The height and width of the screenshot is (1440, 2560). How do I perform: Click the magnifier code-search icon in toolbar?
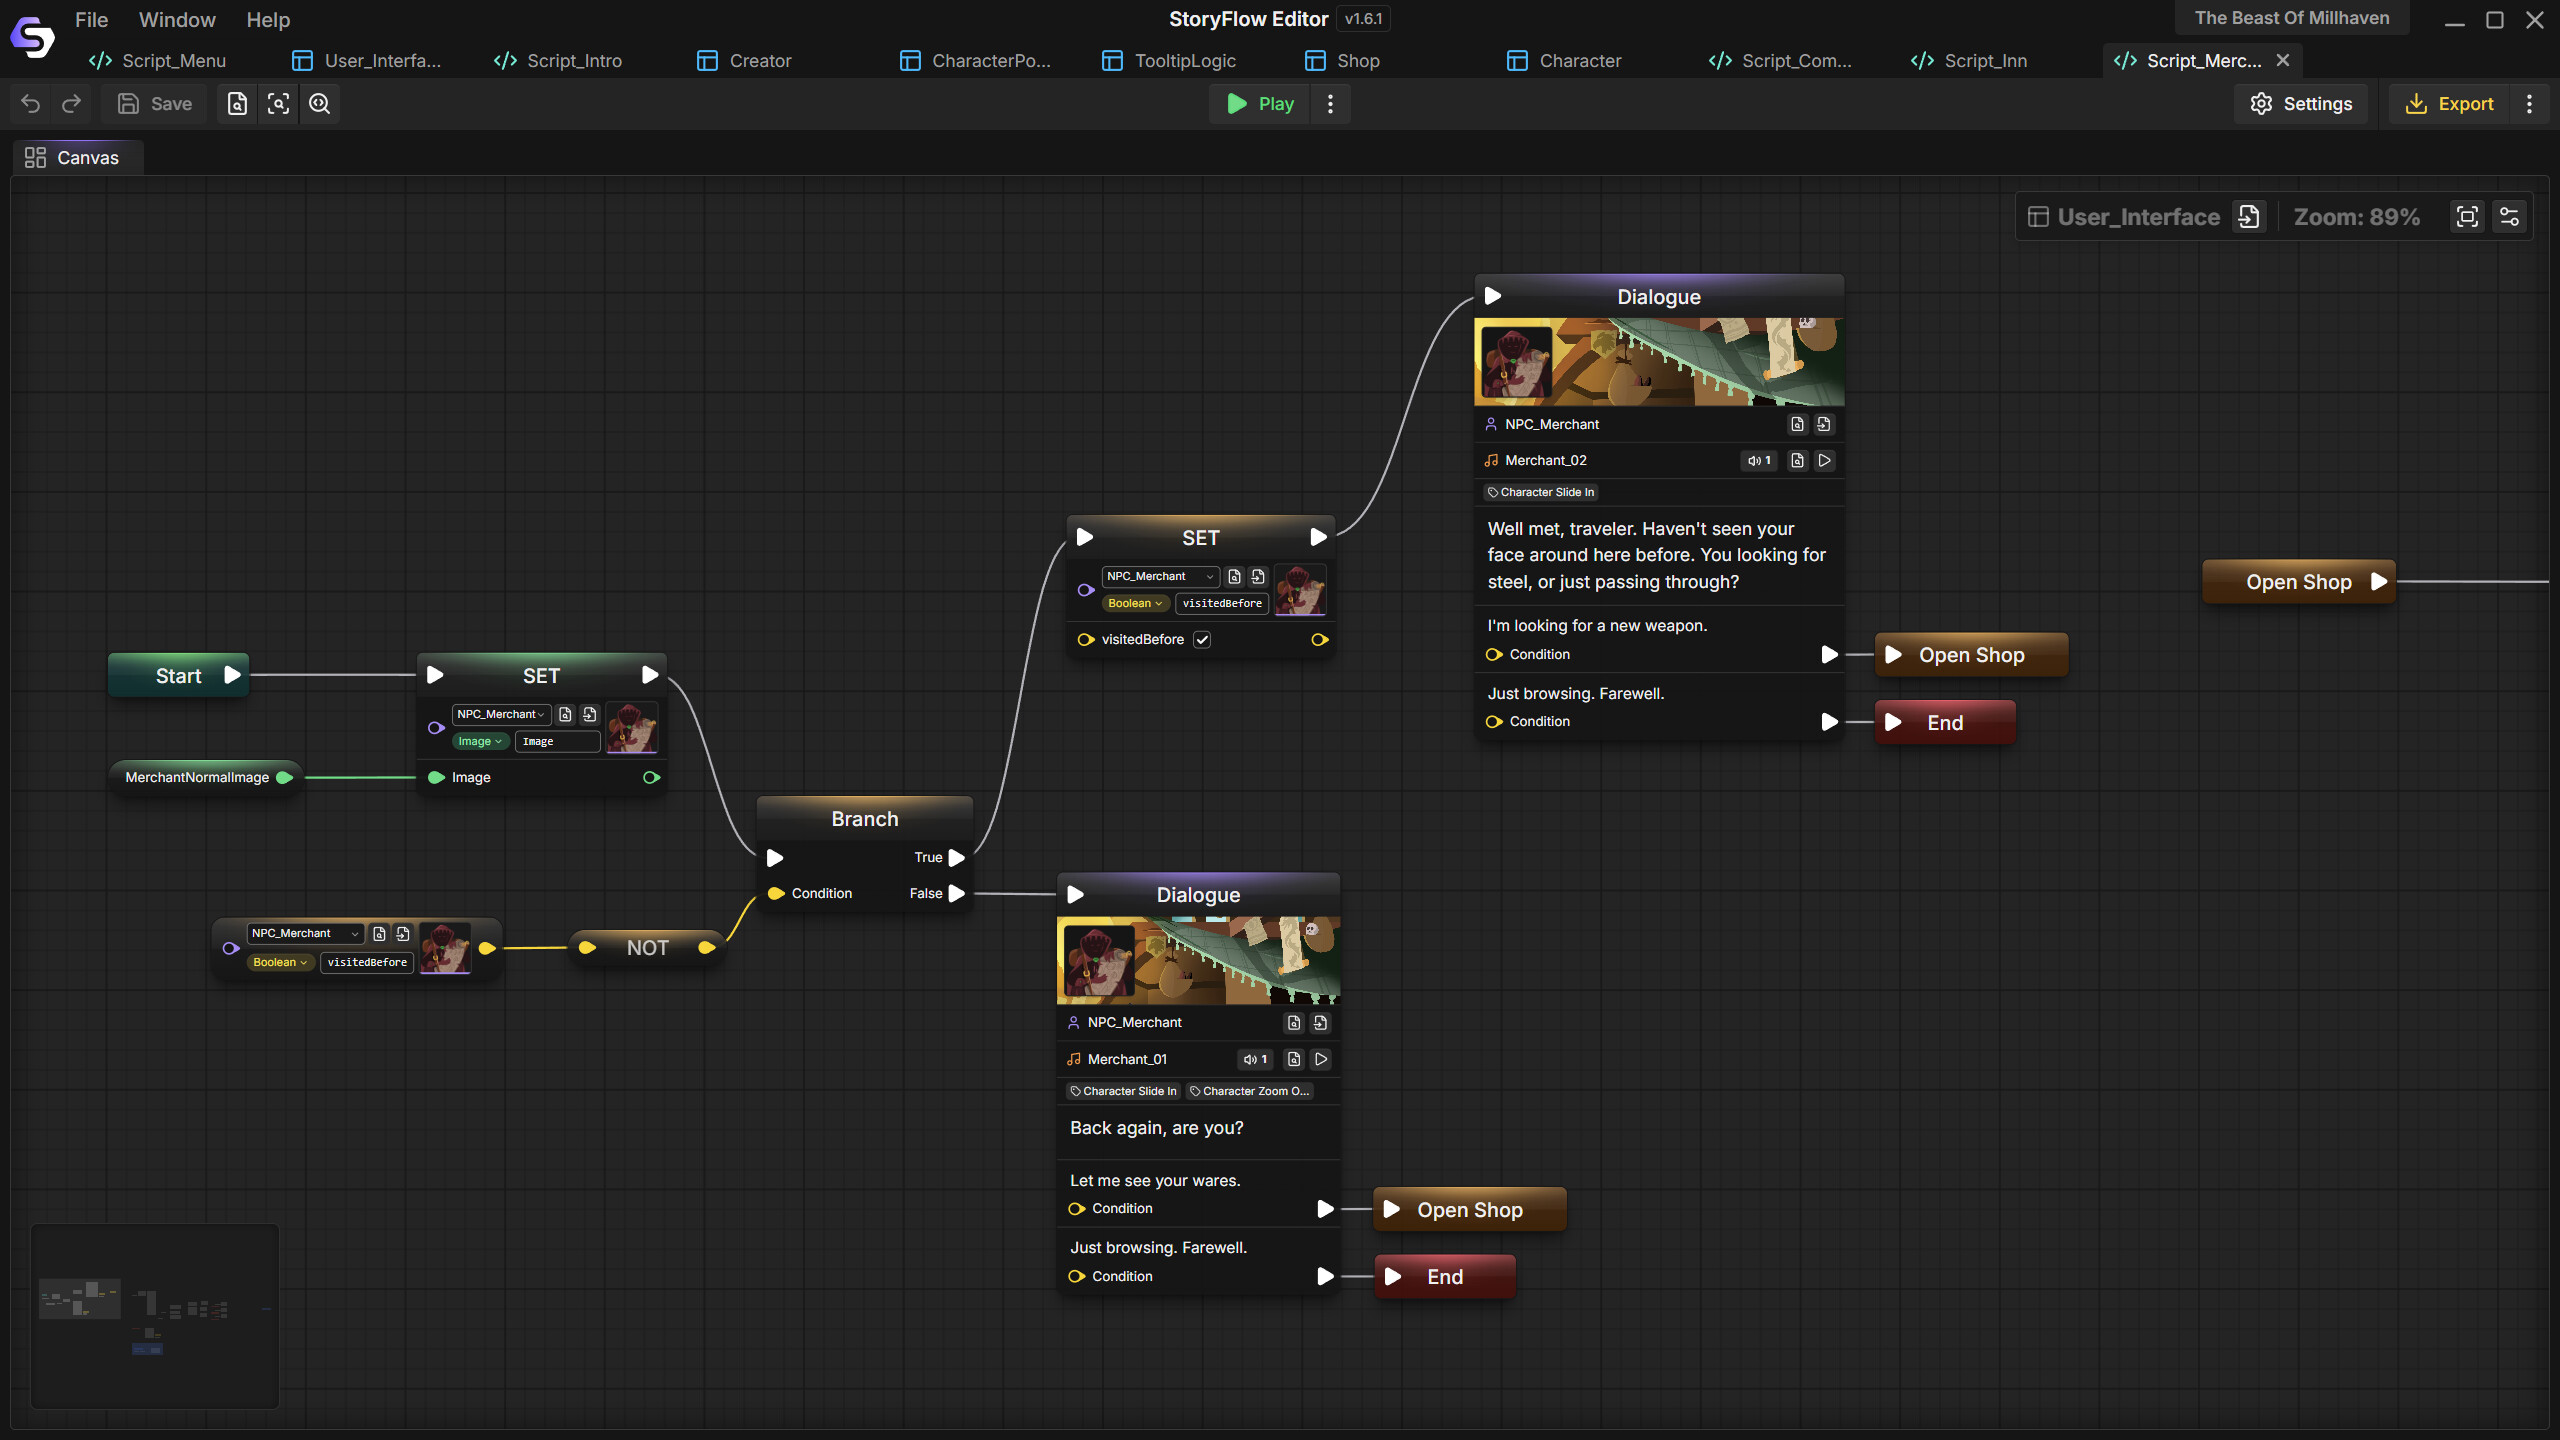pos(320,104)
